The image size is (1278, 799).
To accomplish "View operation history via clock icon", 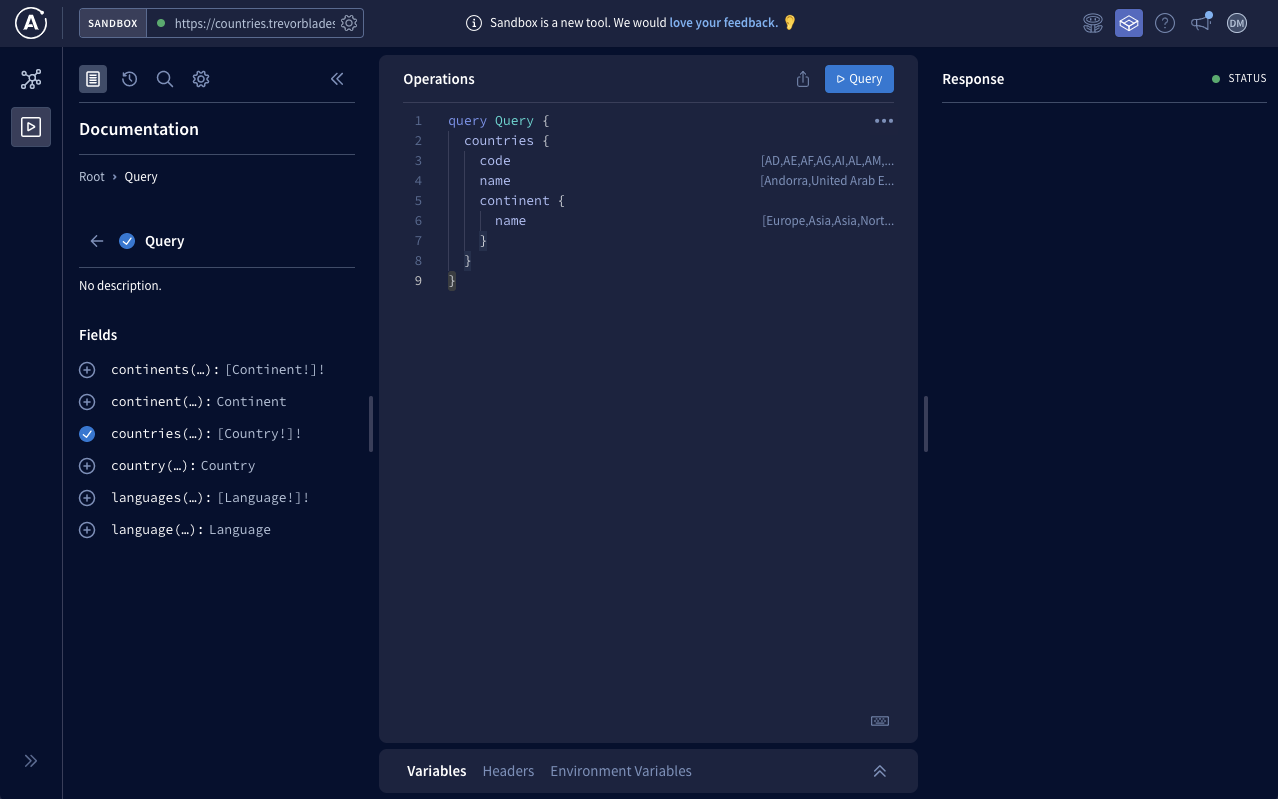I will pos(129,78).
